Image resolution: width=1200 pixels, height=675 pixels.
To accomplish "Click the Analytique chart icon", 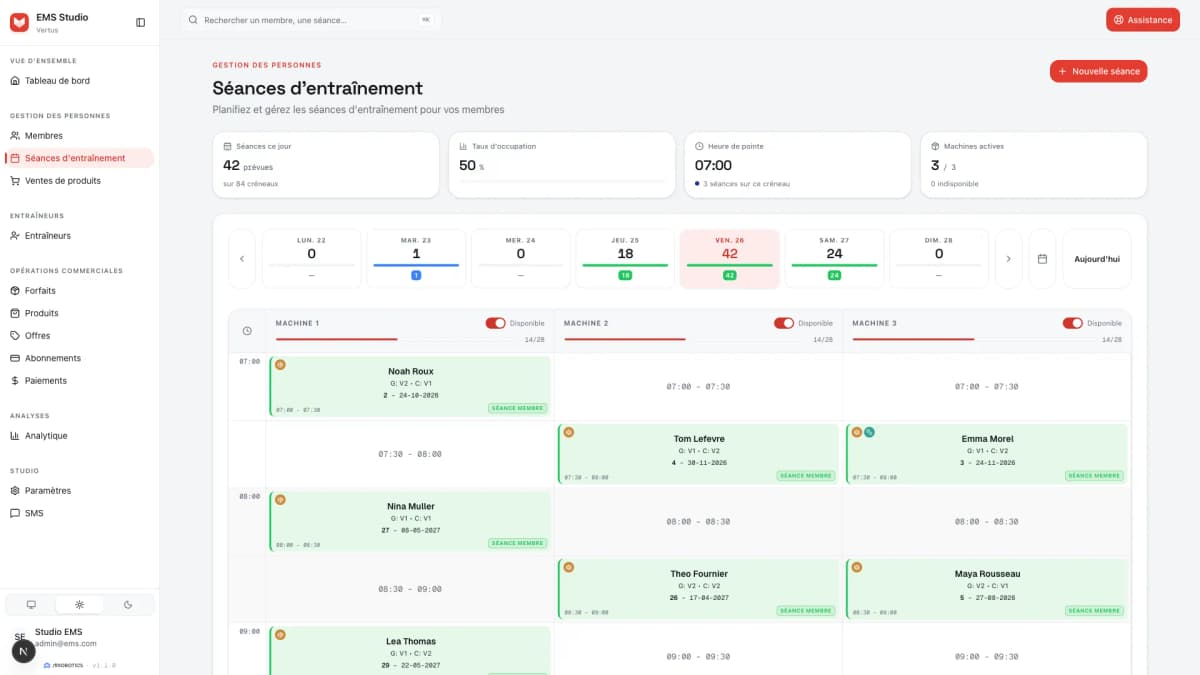I will [15, 436].
